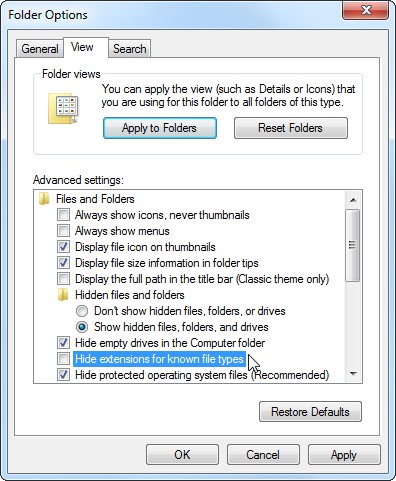Click the Reset Folders button

291,128
